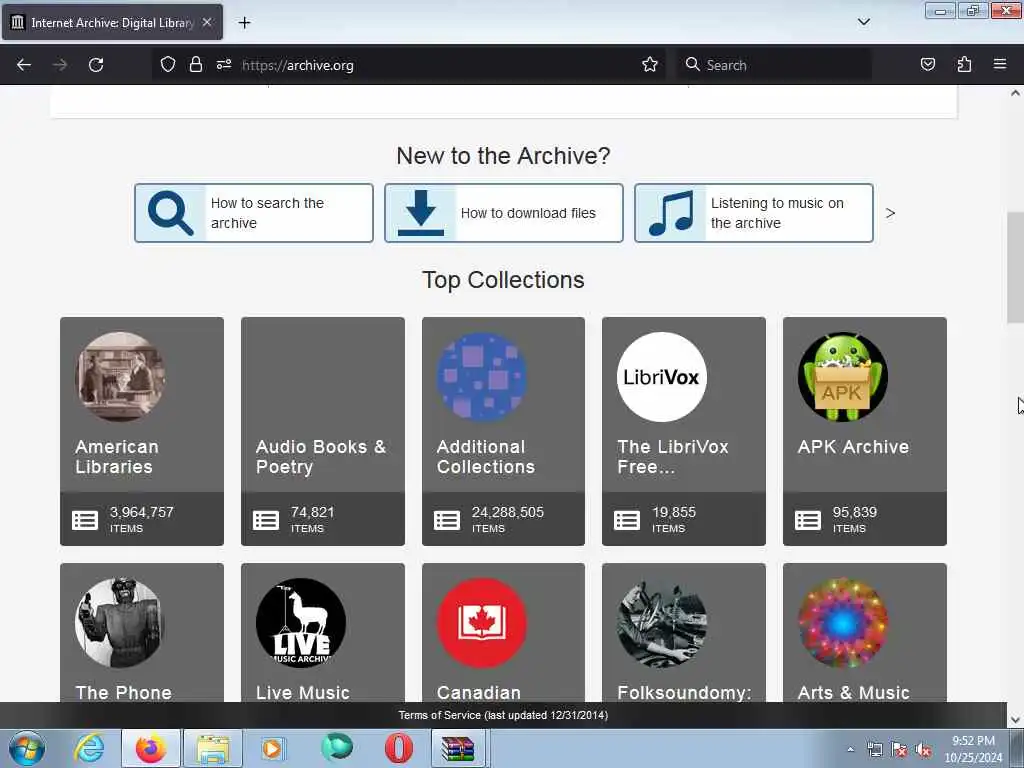1024x768 pixels.
Task: Click the New to the Archive? heading
Action: 503,156
